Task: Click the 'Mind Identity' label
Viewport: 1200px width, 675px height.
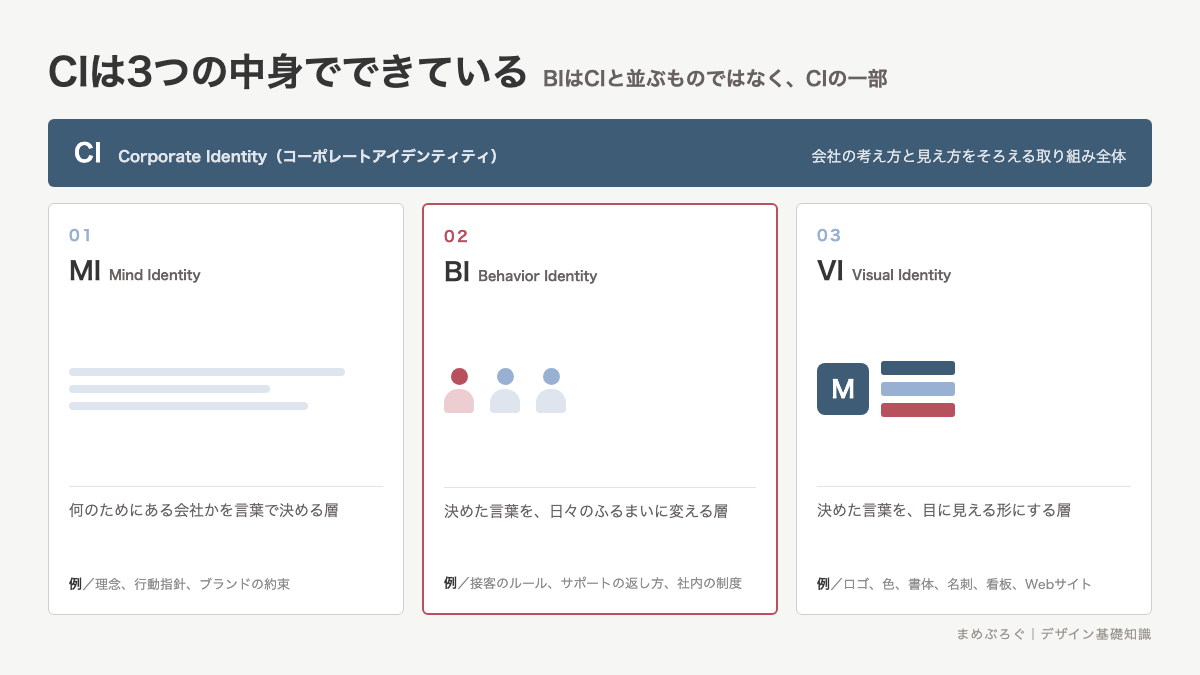Action: pyautogui.click(x=155, y=275)
